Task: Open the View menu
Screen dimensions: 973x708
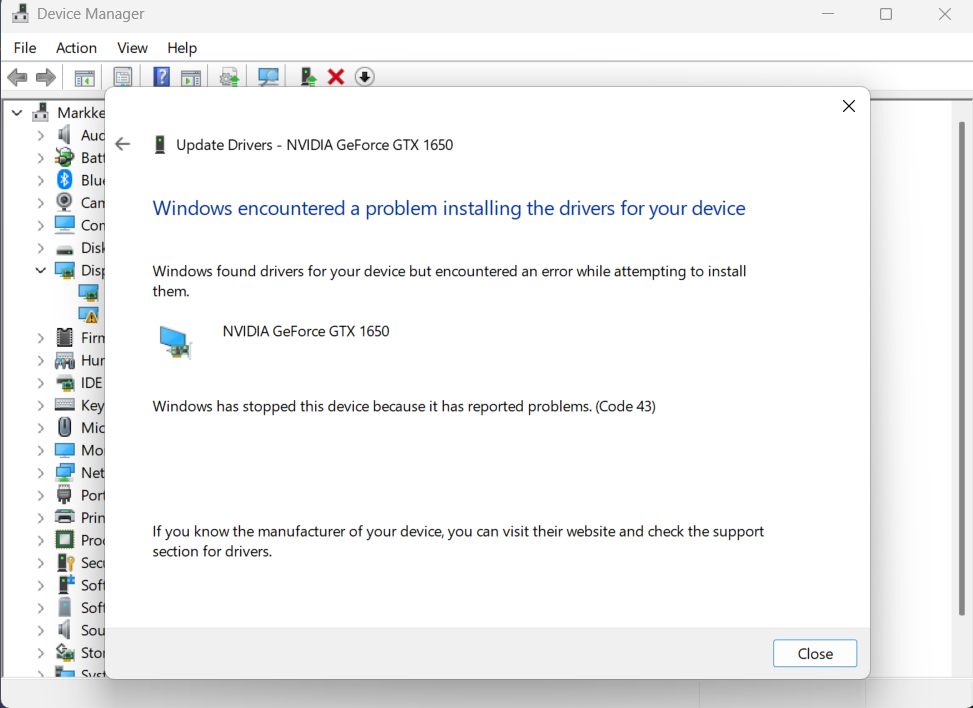Action: [x=132, y=48]
